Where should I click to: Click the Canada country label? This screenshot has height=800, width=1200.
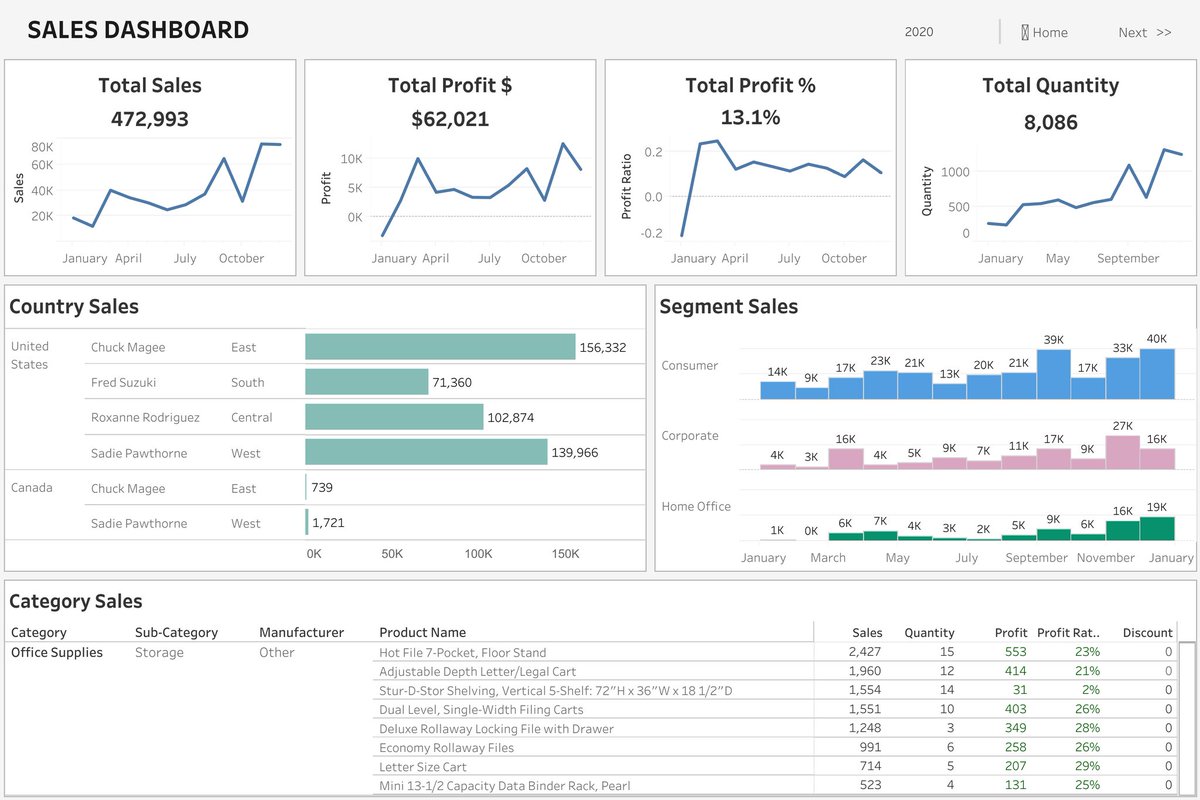31,487
